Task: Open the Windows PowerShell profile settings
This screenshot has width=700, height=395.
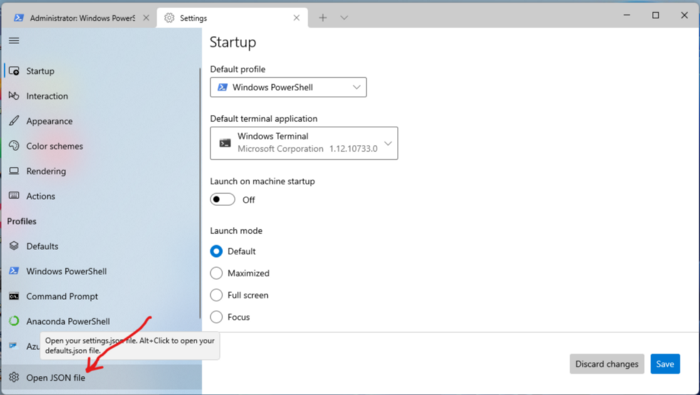Action: pos(101,271)
